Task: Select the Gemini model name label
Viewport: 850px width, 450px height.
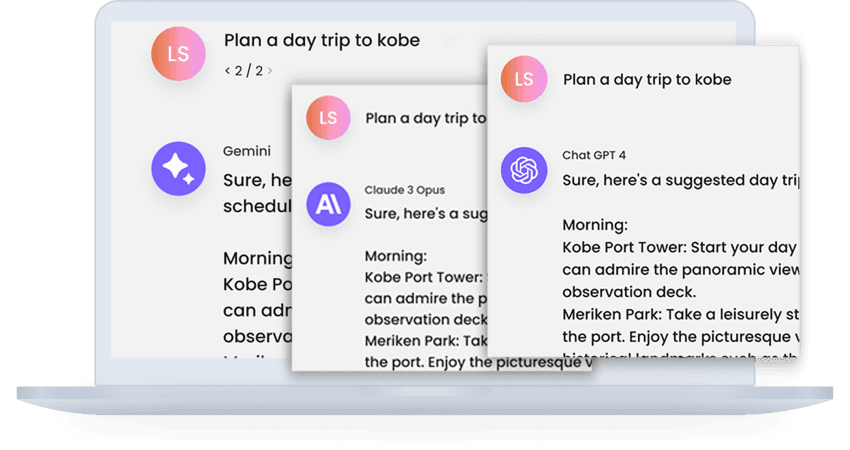Action: [x=246, y=151]
